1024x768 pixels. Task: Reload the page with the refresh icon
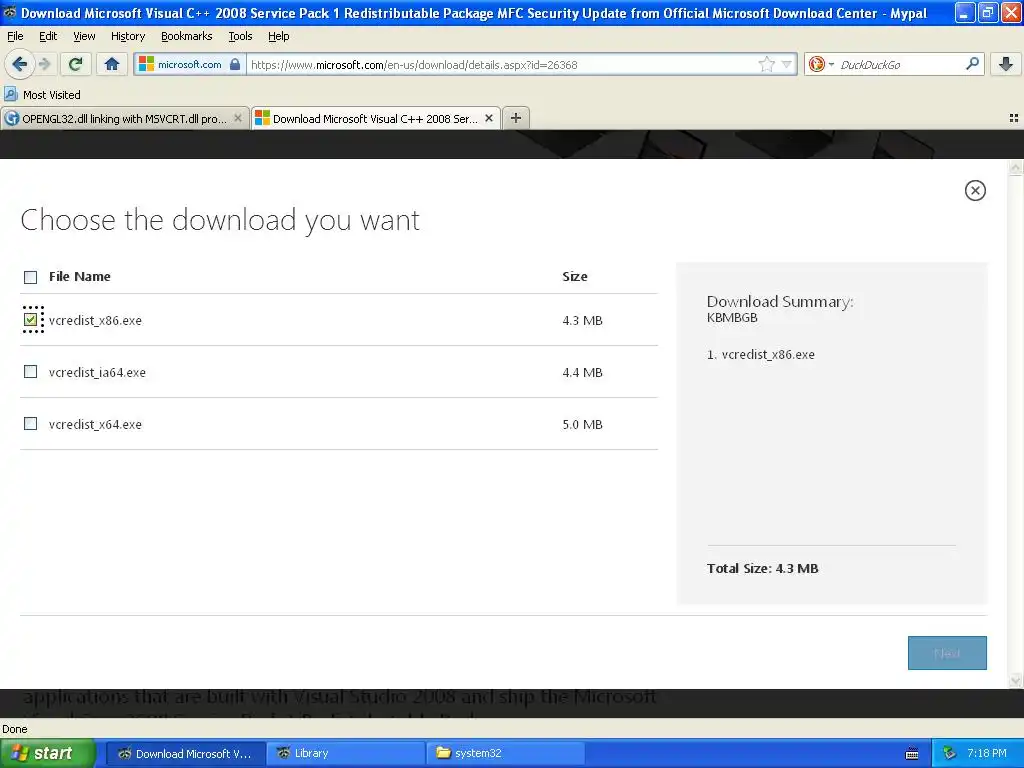coord(75,64)
